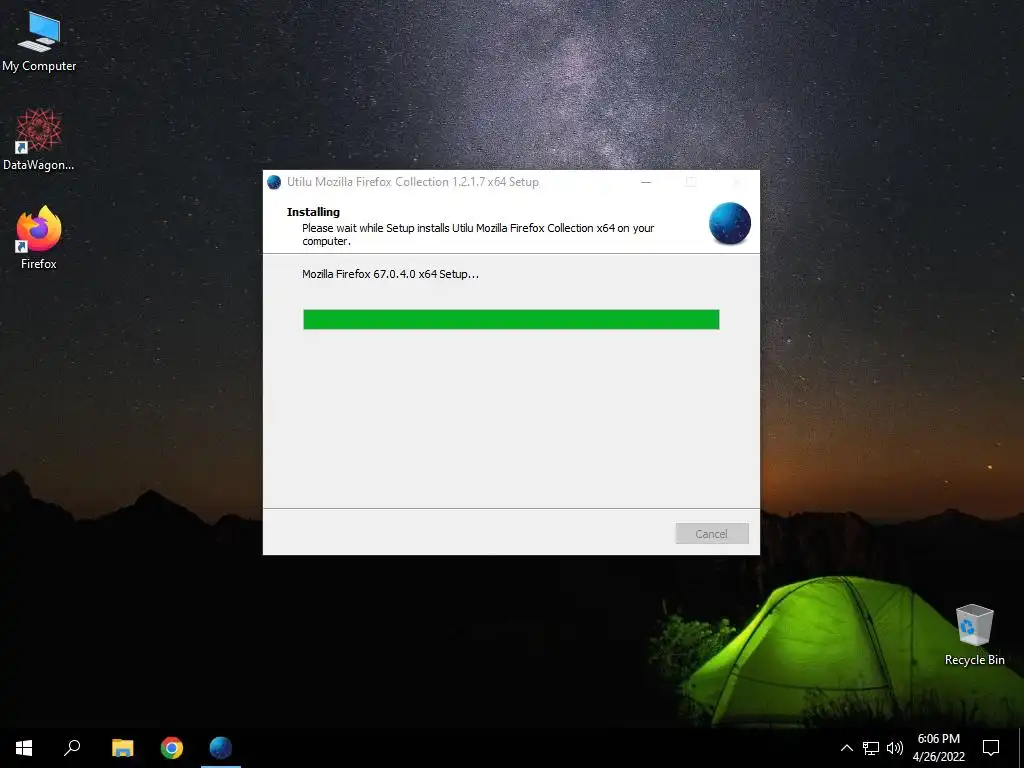The width and height of the screenshot is (1024, 768).
Task: Open the Windows Start menu
Action: [x=24, y=748]
